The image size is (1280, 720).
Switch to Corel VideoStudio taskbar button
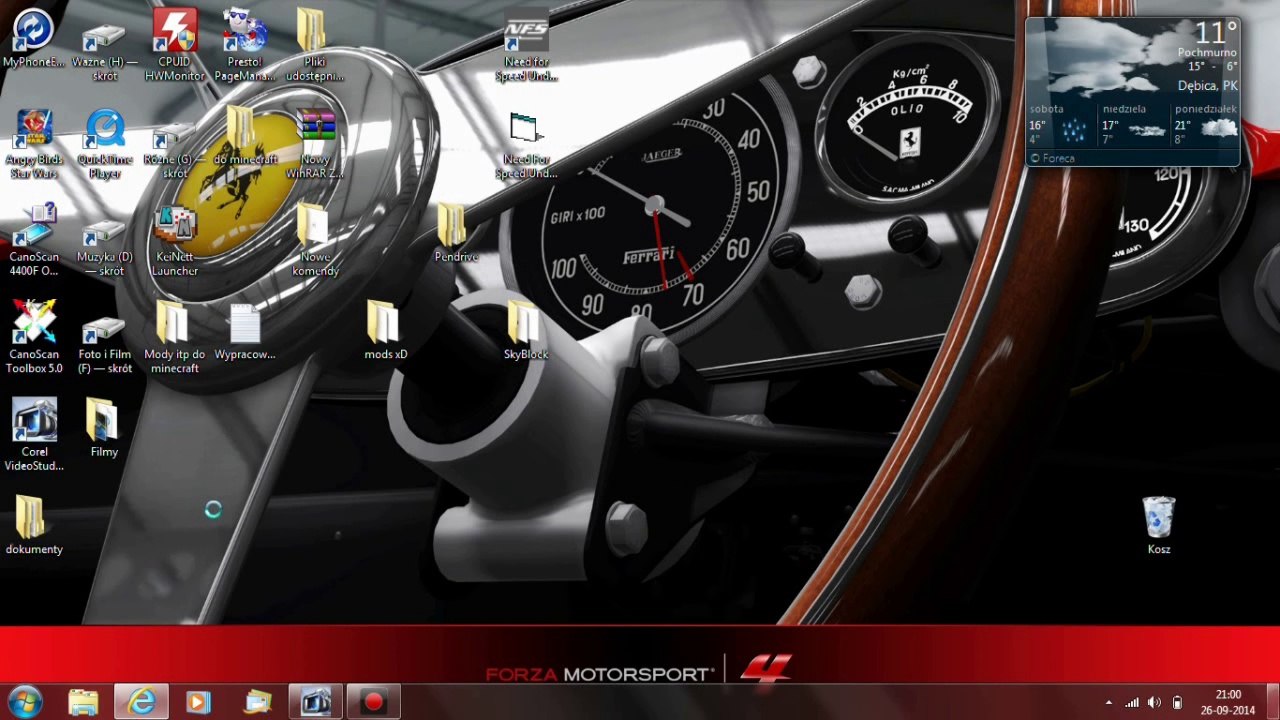pos(316,702)
